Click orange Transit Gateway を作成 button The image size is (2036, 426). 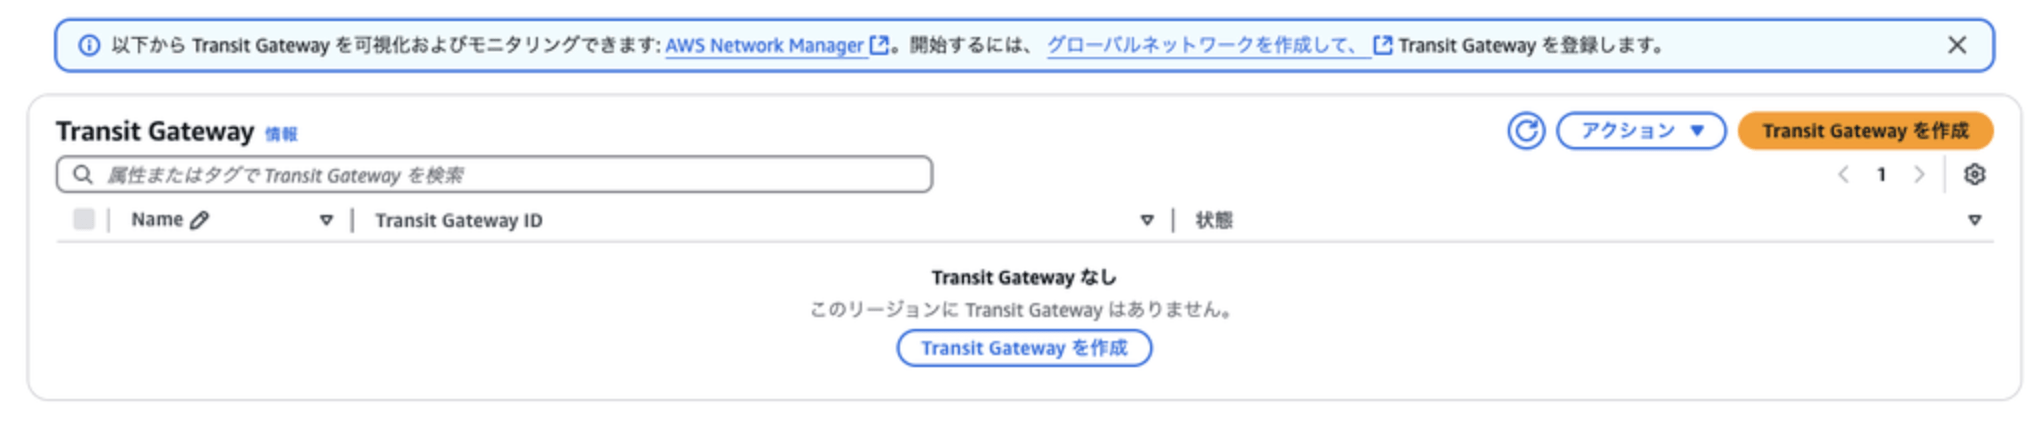(1865, 131)
